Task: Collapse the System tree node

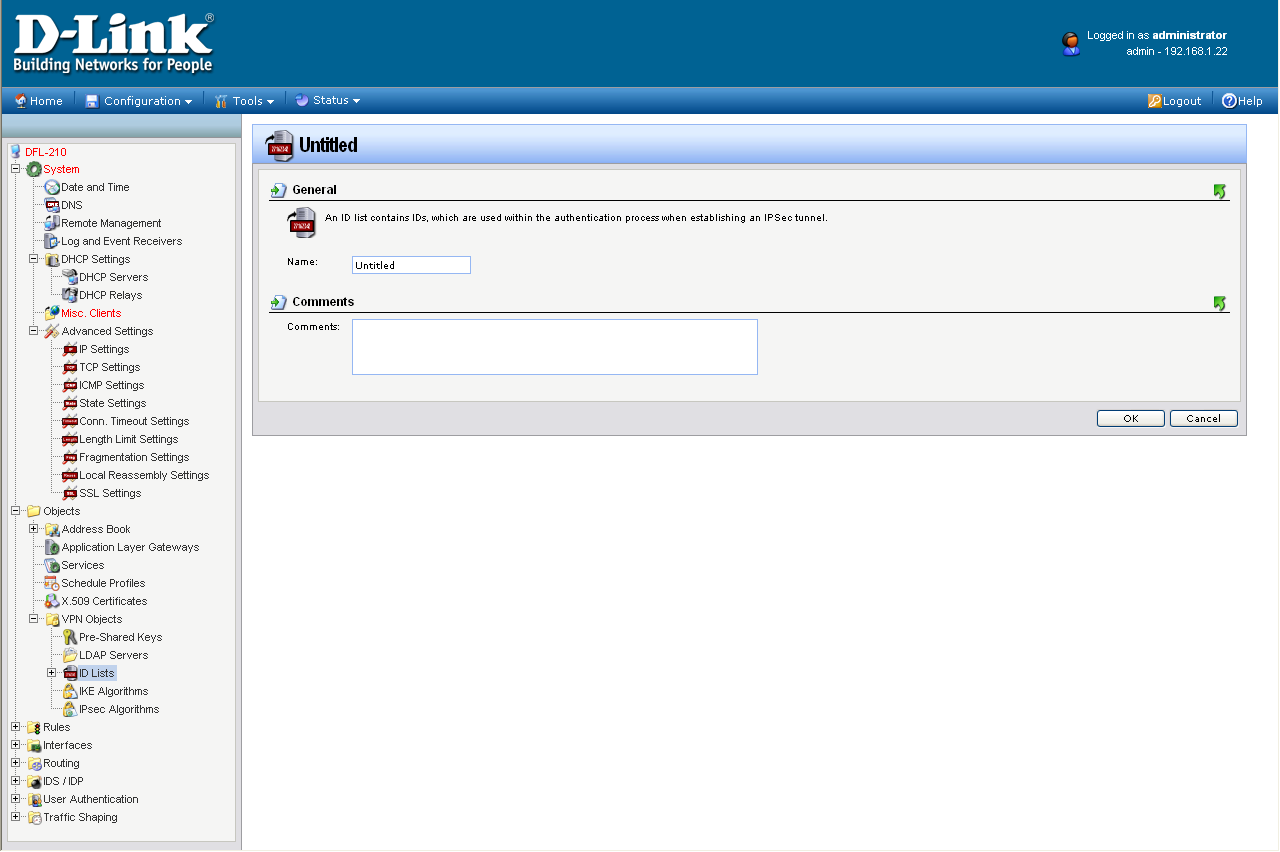Action: (15, 169)
